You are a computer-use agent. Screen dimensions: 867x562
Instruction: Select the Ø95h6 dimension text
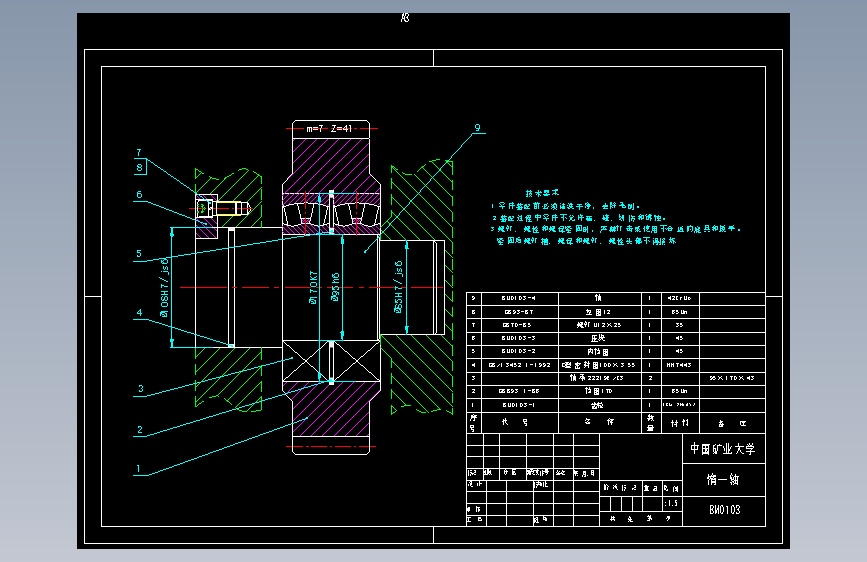point(335,287)
